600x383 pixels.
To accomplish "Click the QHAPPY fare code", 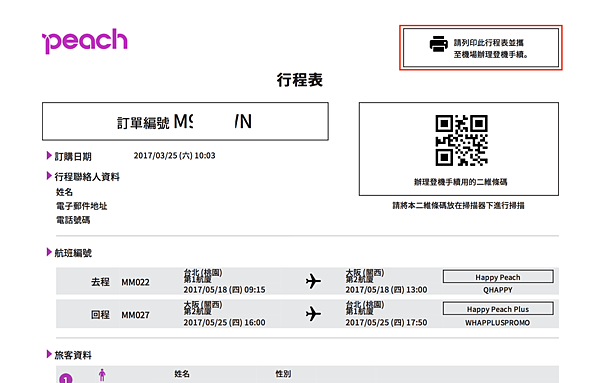I will click(x=498, y=290).
